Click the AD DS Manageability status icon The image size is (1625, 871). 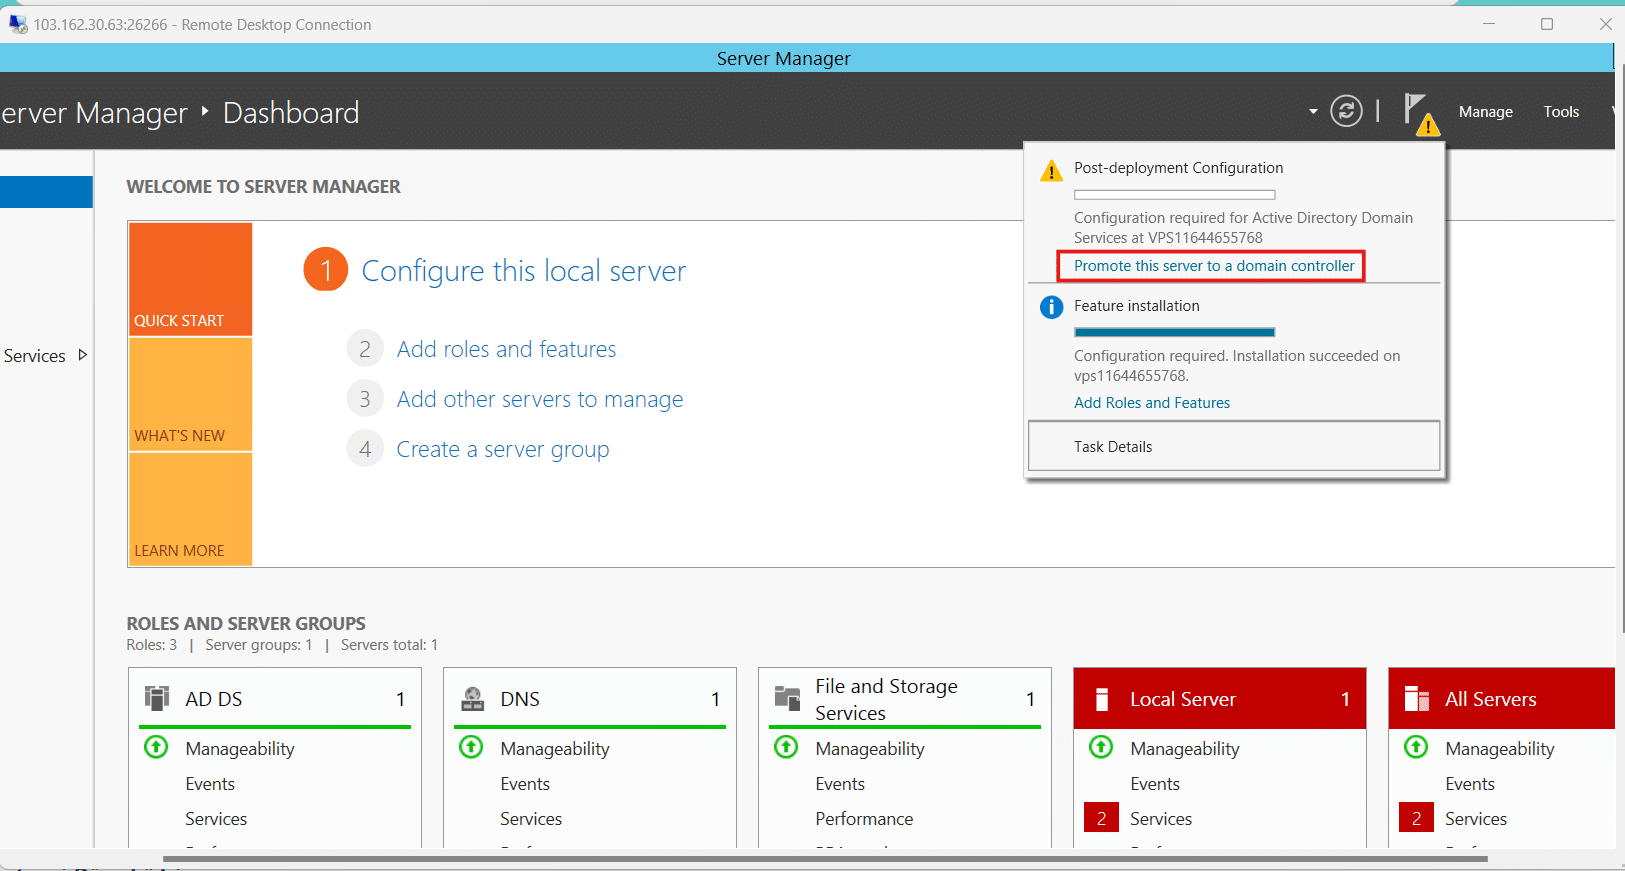click(156, 747)
